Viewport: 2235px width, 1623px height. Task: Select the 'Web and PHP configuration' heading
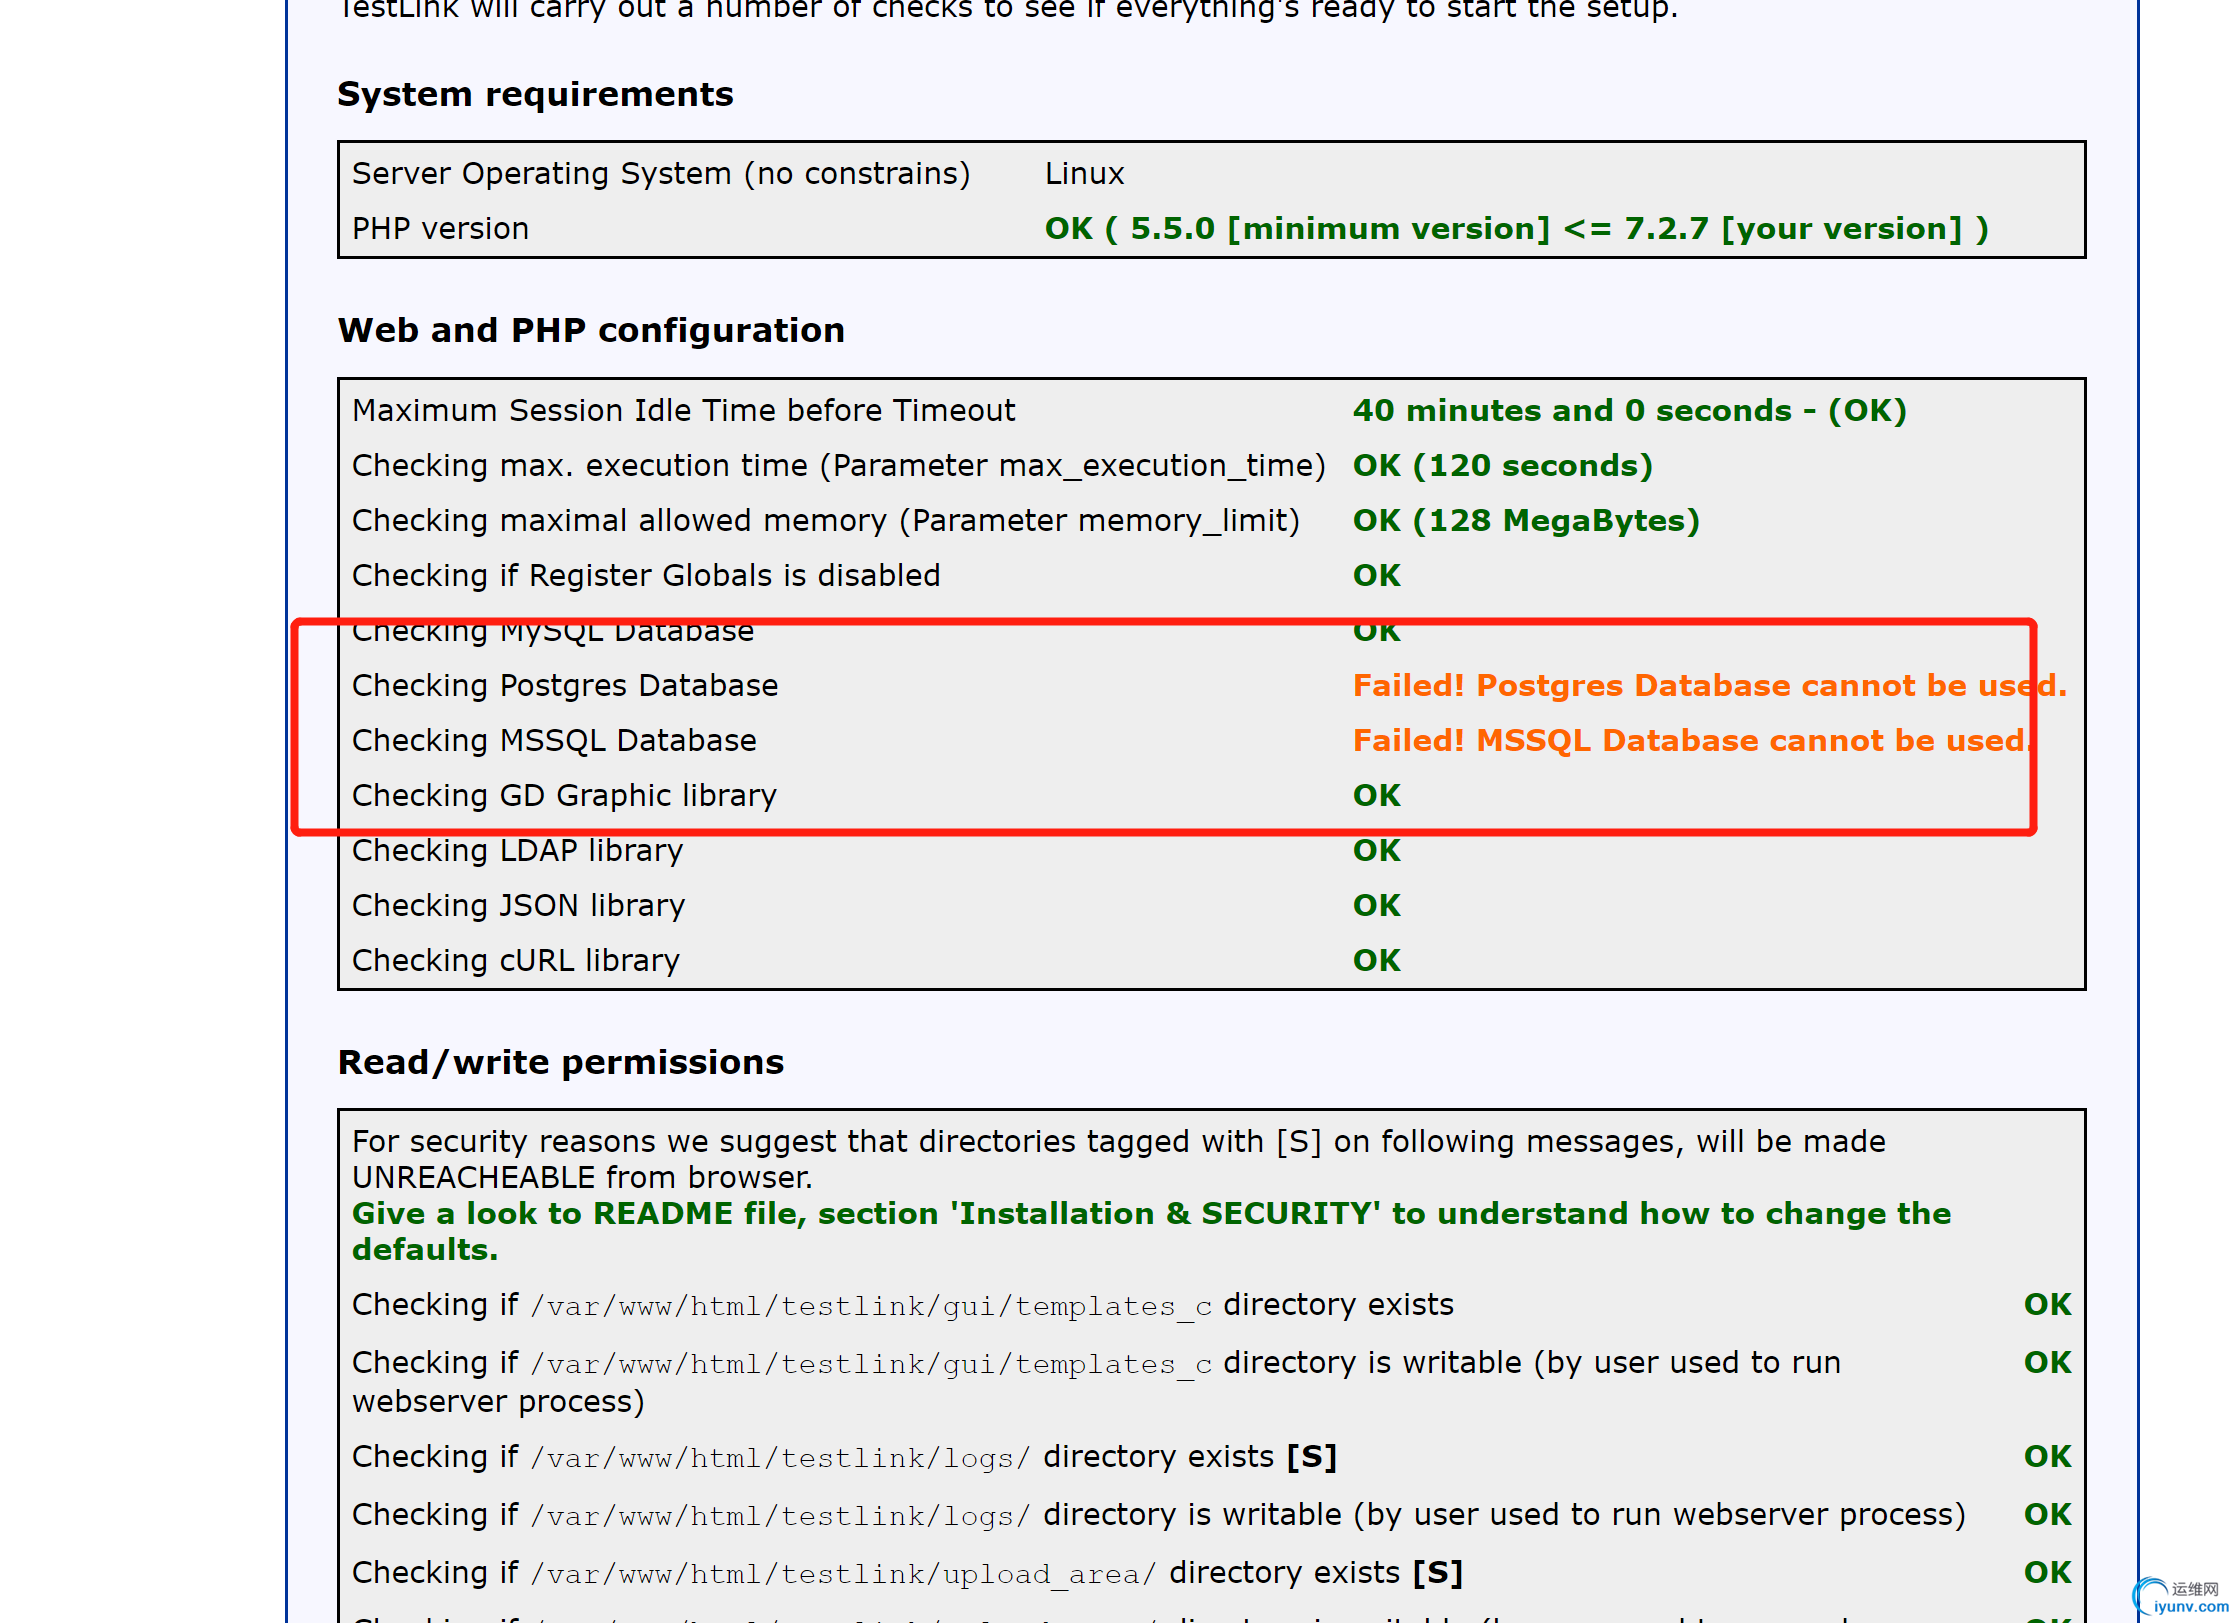(591, 331)
